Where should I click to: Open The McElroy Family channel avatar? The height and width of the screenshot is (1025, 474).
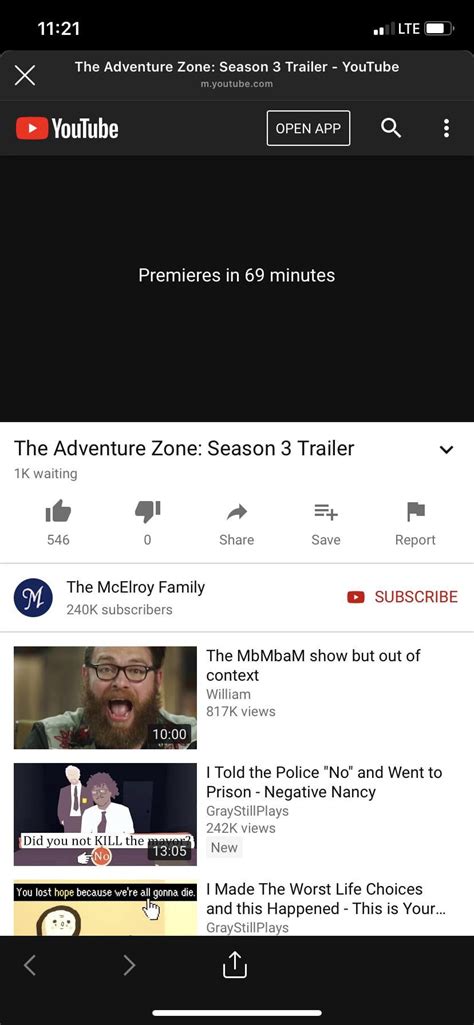[33, 597]
